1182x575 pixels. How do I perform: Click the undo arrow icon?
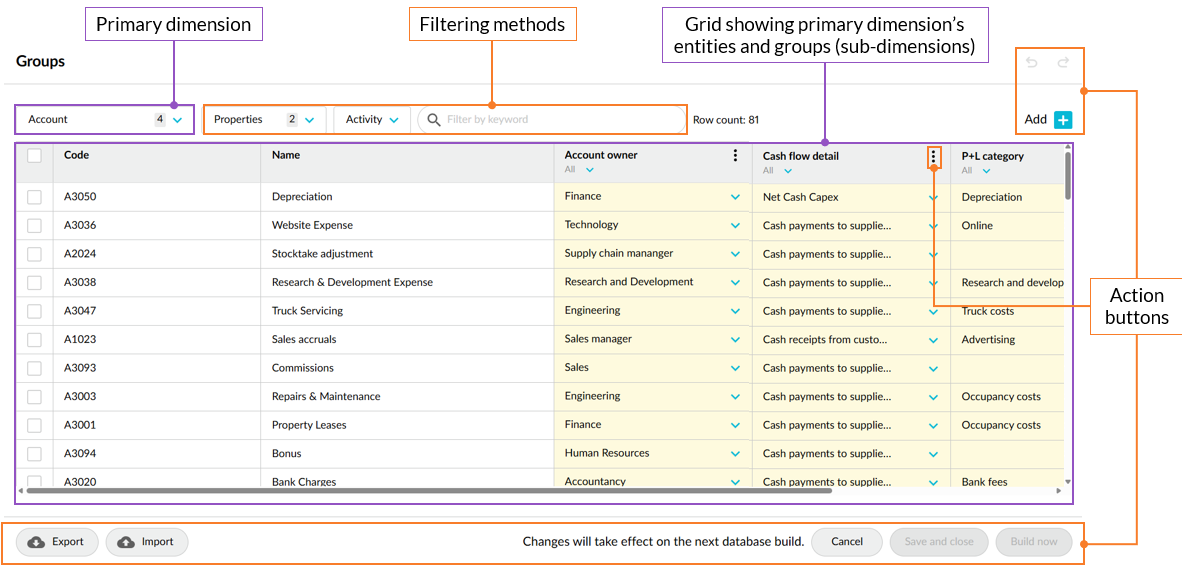pos(1032,63)
